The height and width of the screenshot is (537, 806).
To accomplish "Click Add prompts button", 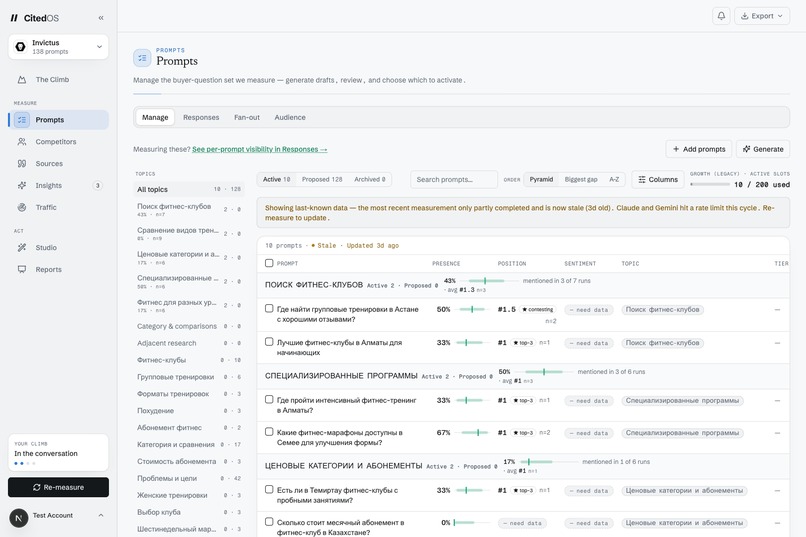I will click(x=699, y=149).
